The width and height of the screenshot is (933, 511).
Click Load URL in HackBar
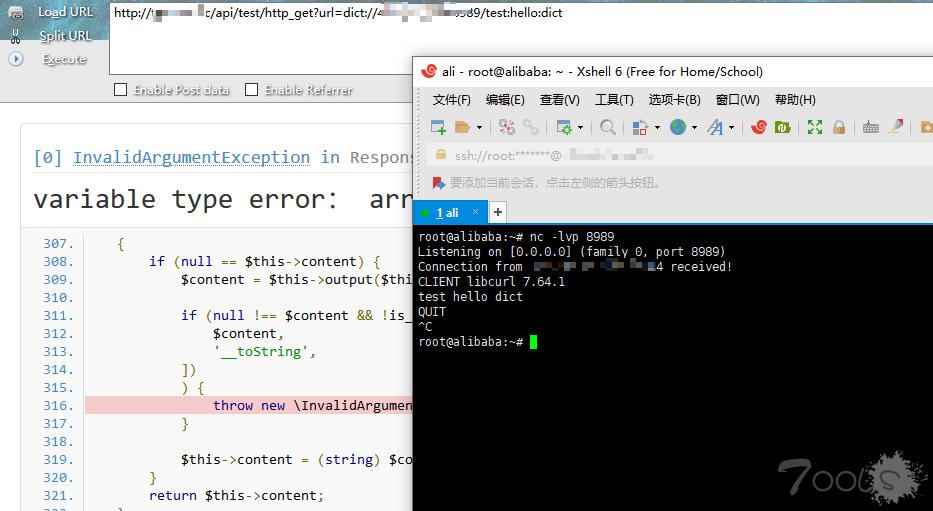(x=65, y=12)
